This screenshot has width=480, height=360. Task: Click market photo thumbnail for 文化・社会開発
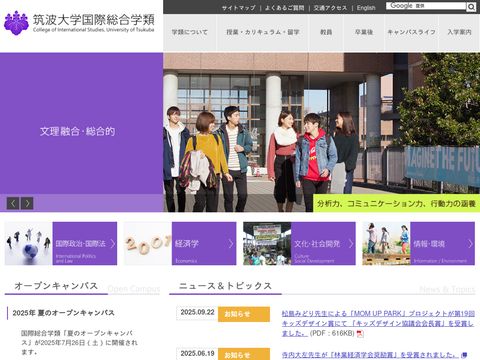[267, 244]
